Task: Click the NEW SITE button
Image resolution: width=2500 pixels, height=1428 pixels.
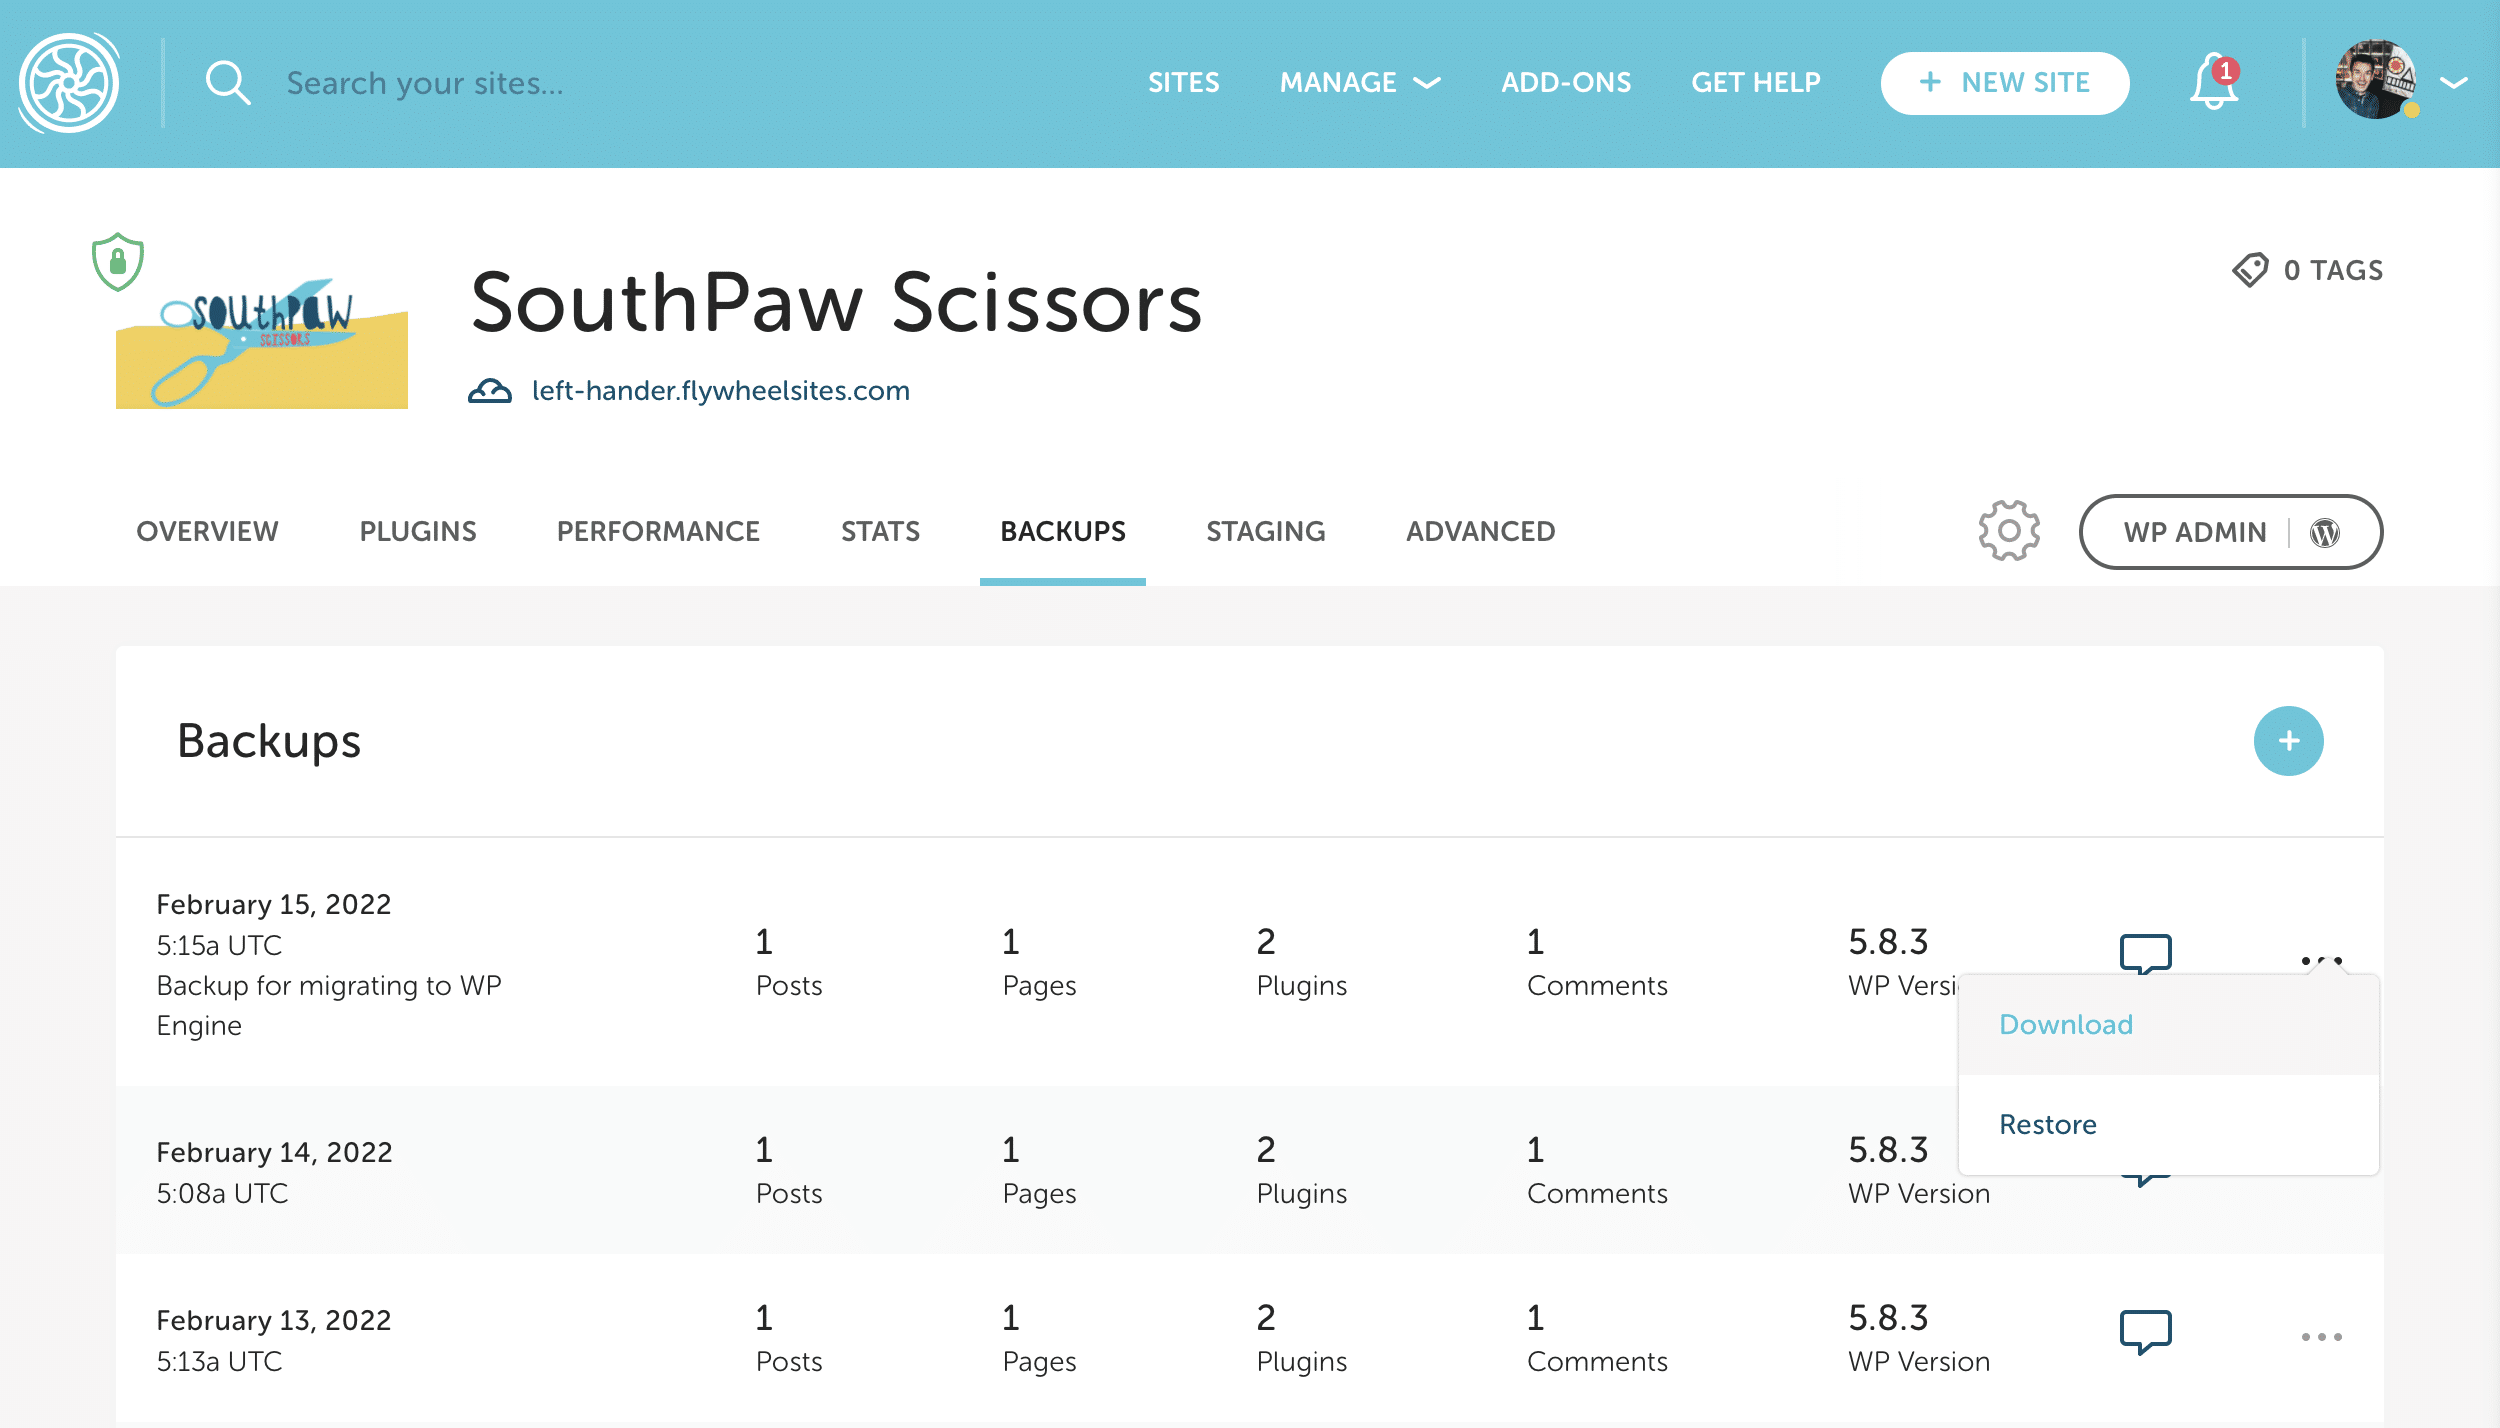Action: pyautogui.click(x=2004, y=83)
